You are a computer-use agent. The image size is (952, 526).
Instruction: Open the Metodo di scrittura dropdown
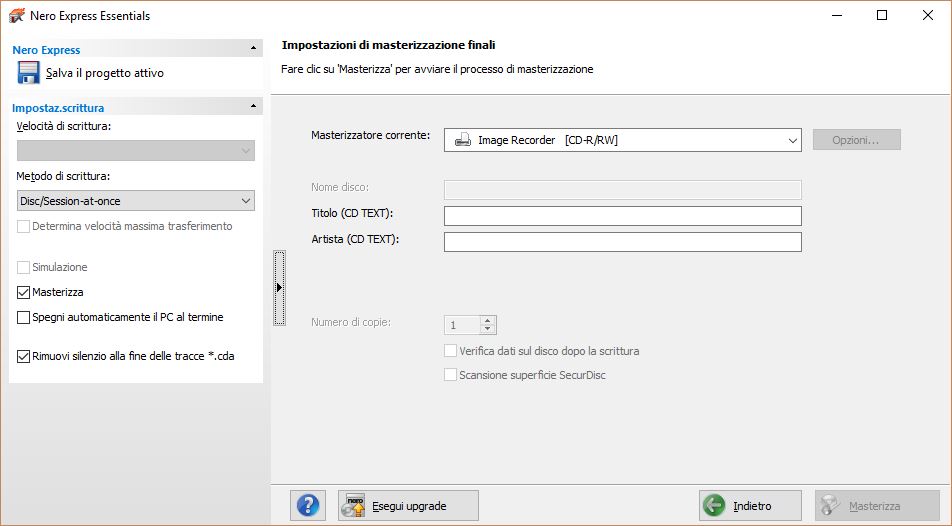(x=135, y=200)
